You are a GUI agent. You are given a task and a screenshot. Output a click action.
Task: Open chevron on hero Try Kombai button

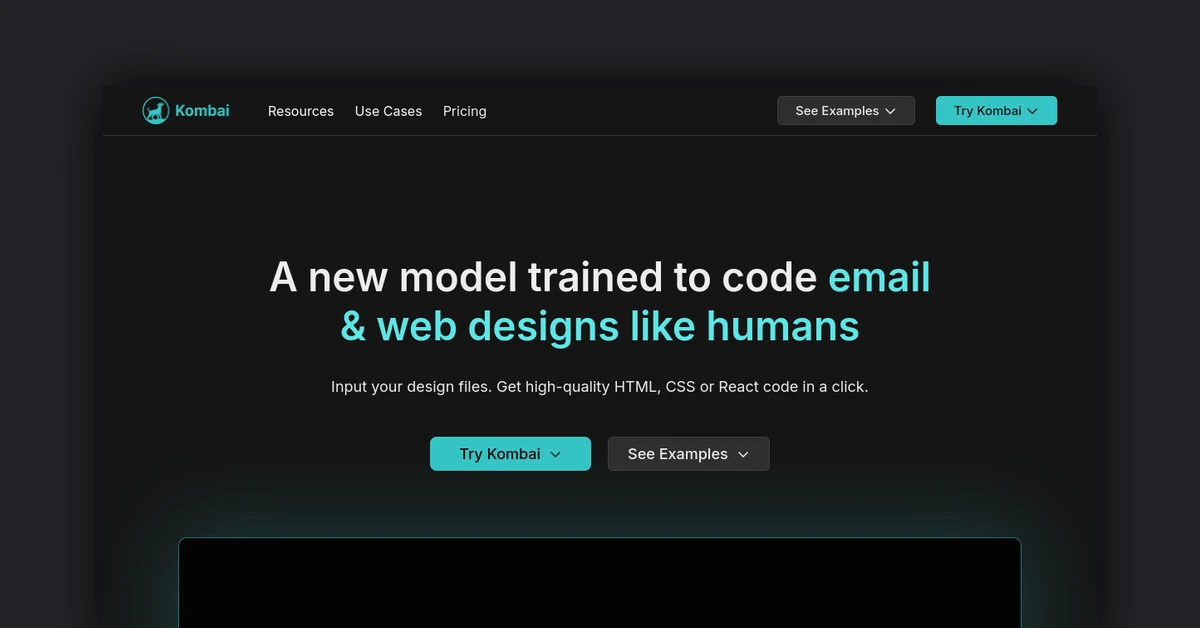point(556,454)
